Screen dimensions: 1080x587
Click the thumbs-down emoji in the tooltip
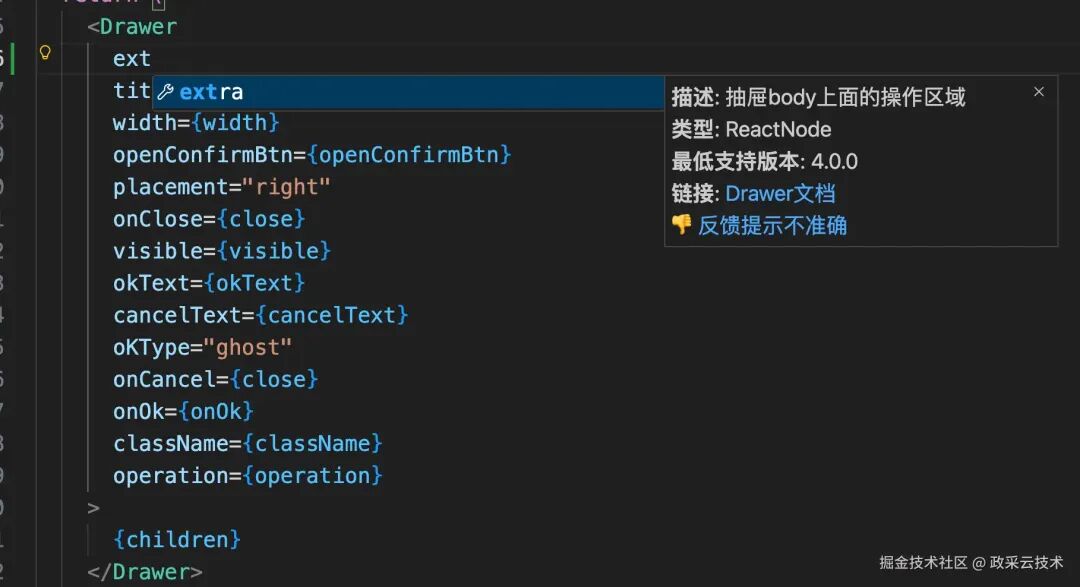[x=682, y=226]
